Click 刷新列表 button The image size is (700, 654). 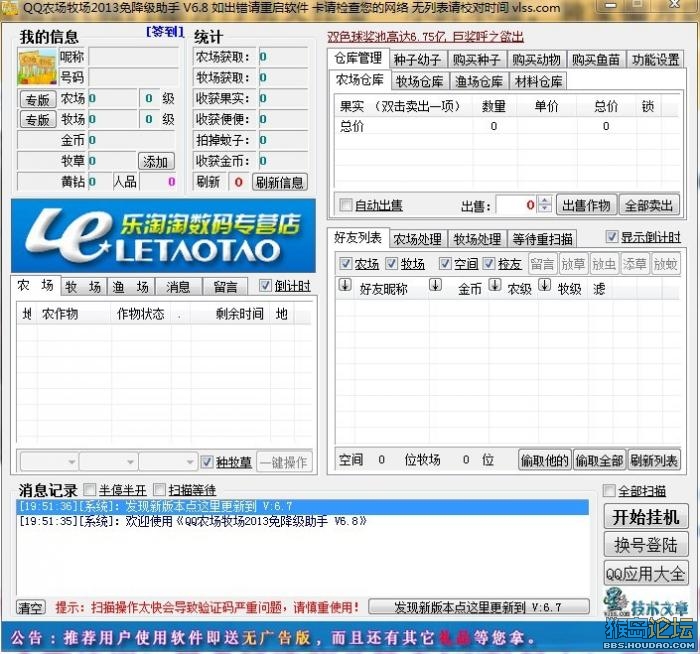(654, 460)
